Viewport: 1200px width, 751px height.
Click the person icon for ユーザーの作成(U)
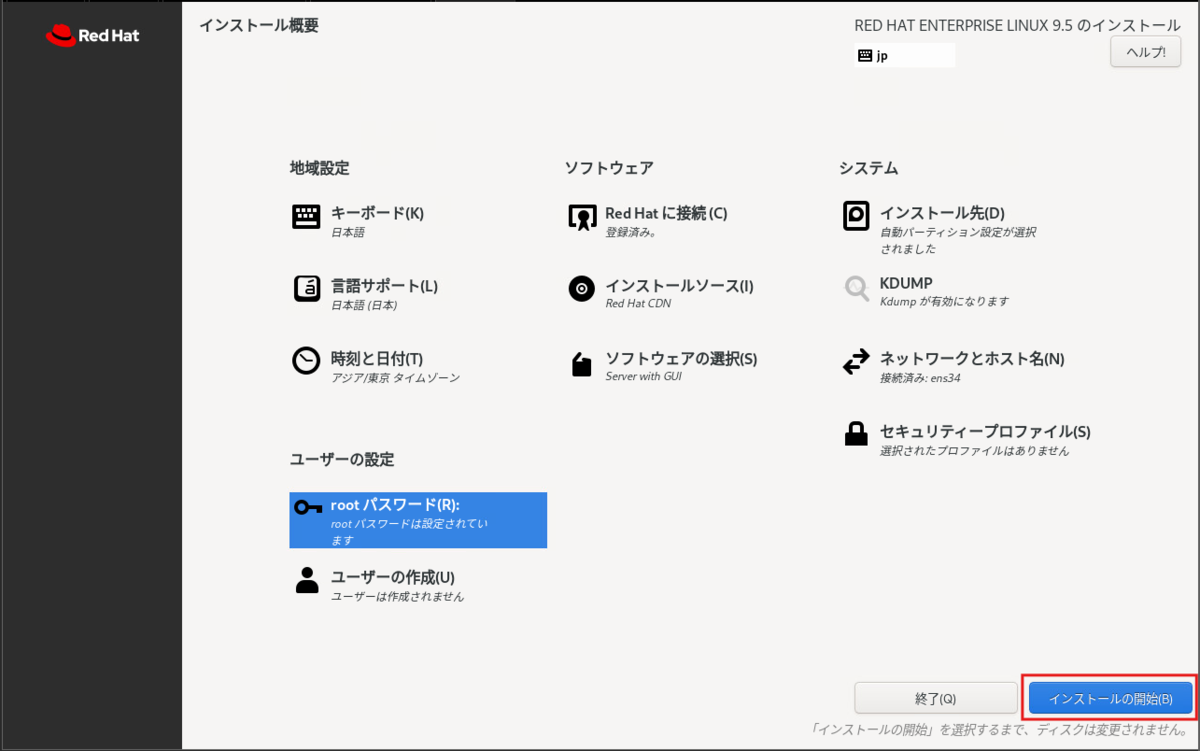(307, 580)
